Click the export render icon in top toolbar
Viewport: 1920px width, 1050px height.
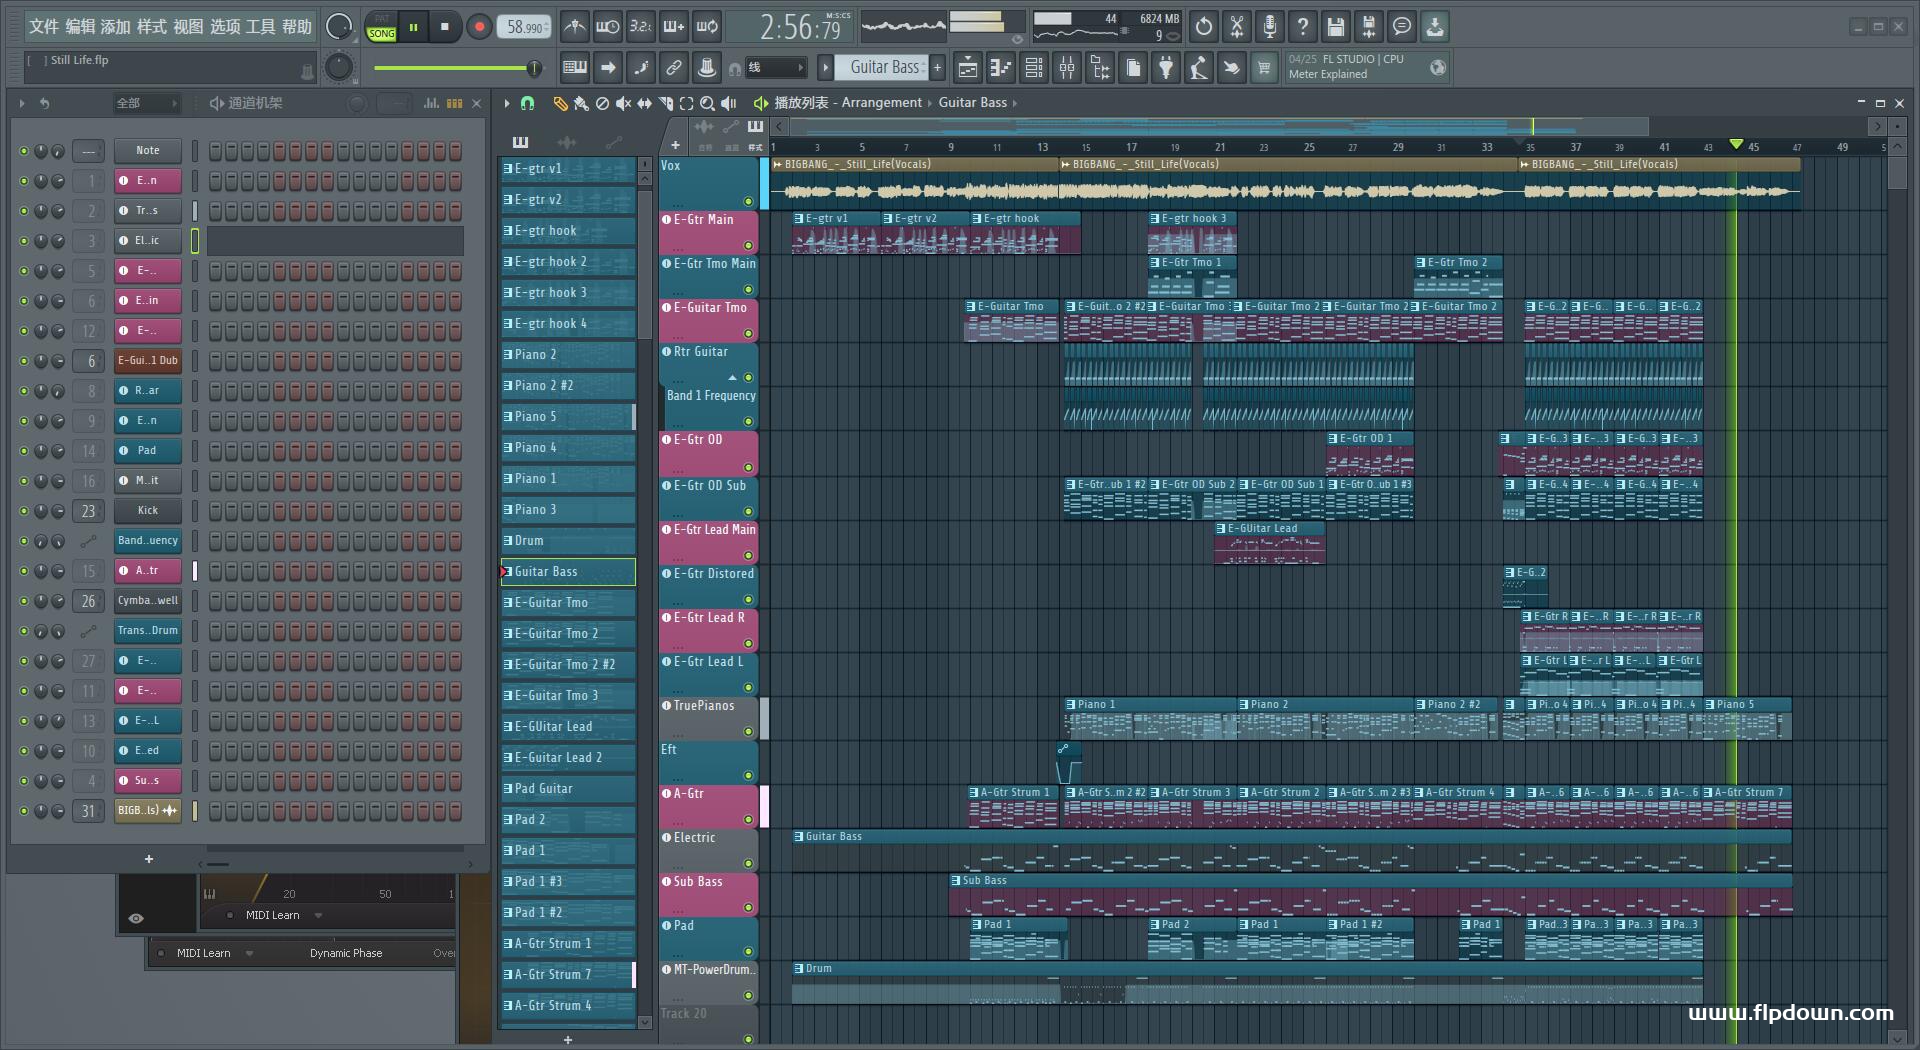point(1369,27)
